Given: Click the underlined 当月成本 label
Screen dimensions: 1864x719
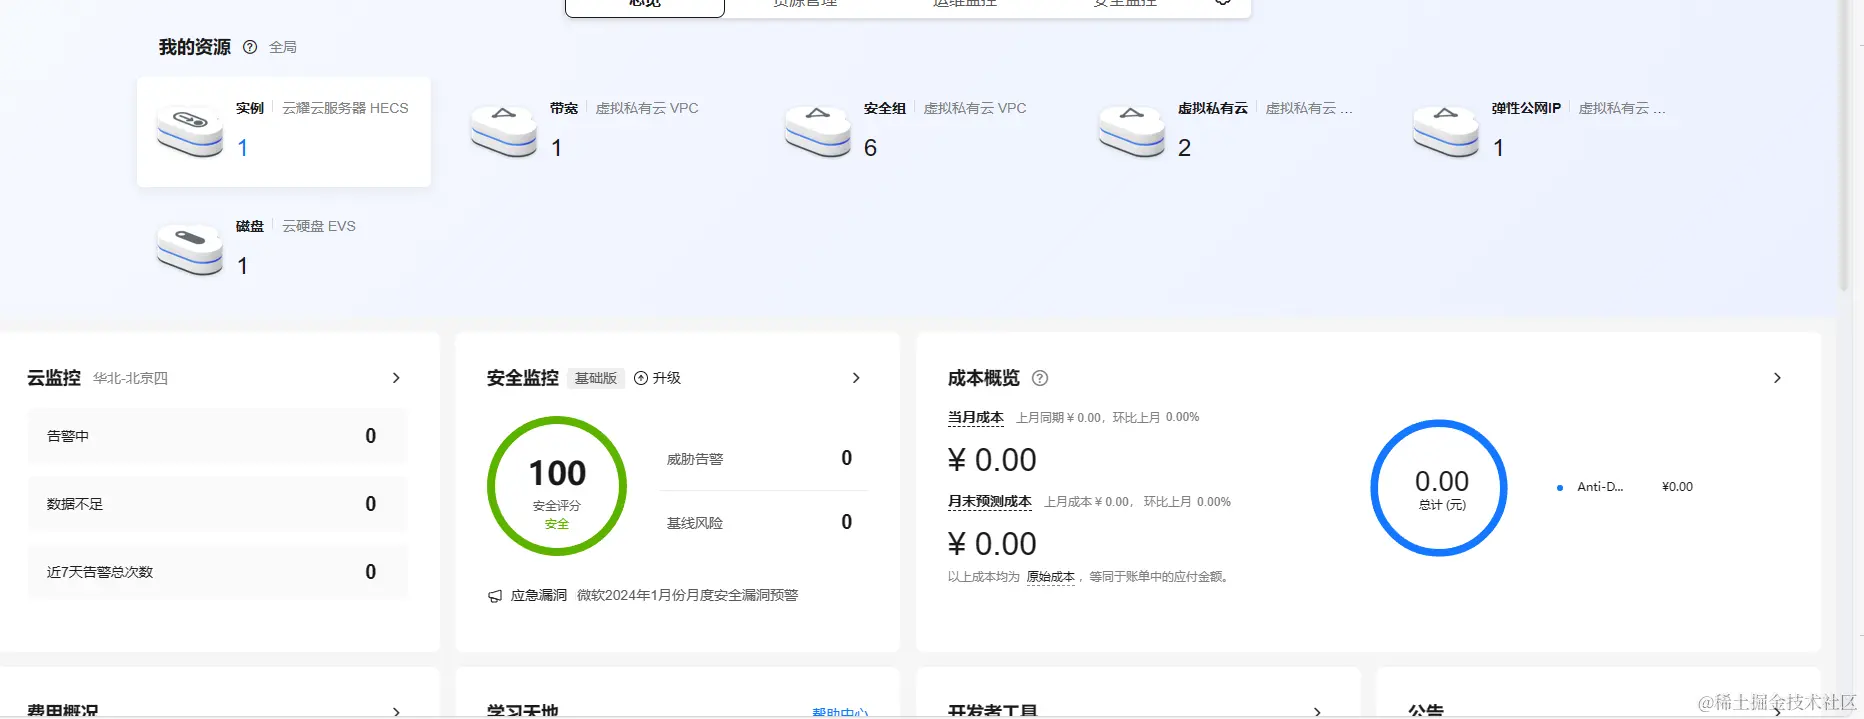Looking at the screenshot, I should pyautogui.click(x=976, y=418).
